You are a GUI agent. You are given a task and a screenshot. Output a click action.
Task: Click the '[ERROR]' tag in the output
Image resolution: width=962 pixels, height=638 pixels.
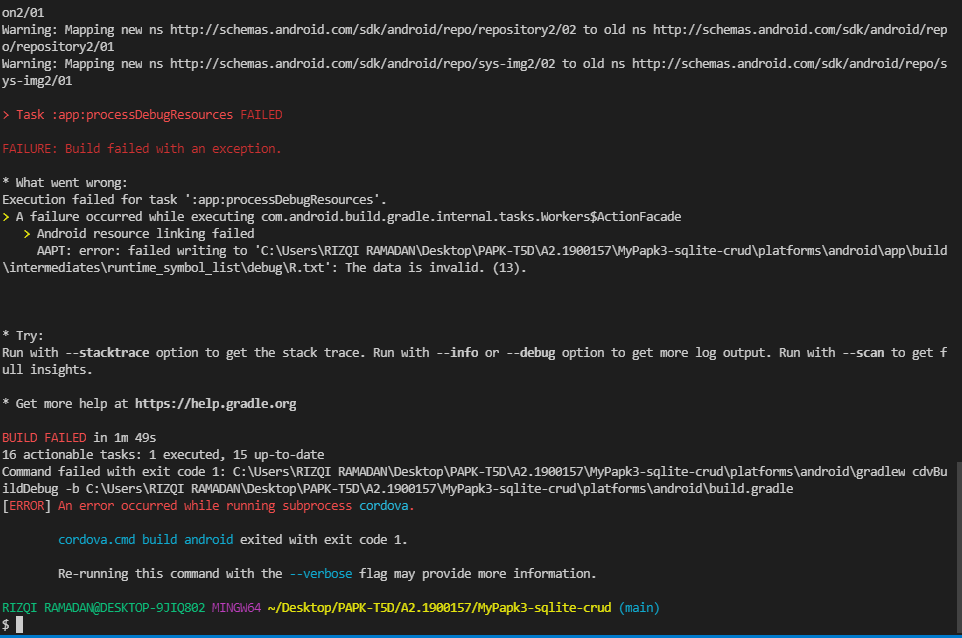click(x=26, y=505)
